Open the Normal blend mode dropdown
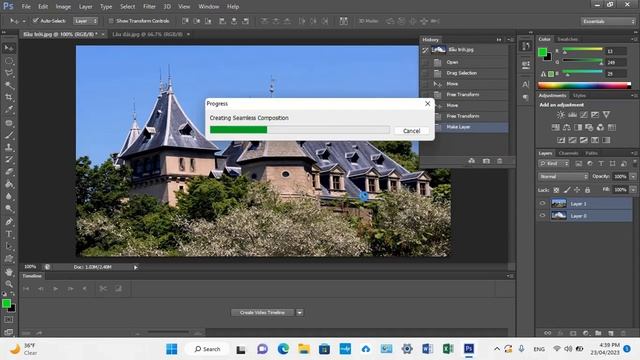The width and height of the screenshot is (640, 360). tap(563, 177)
